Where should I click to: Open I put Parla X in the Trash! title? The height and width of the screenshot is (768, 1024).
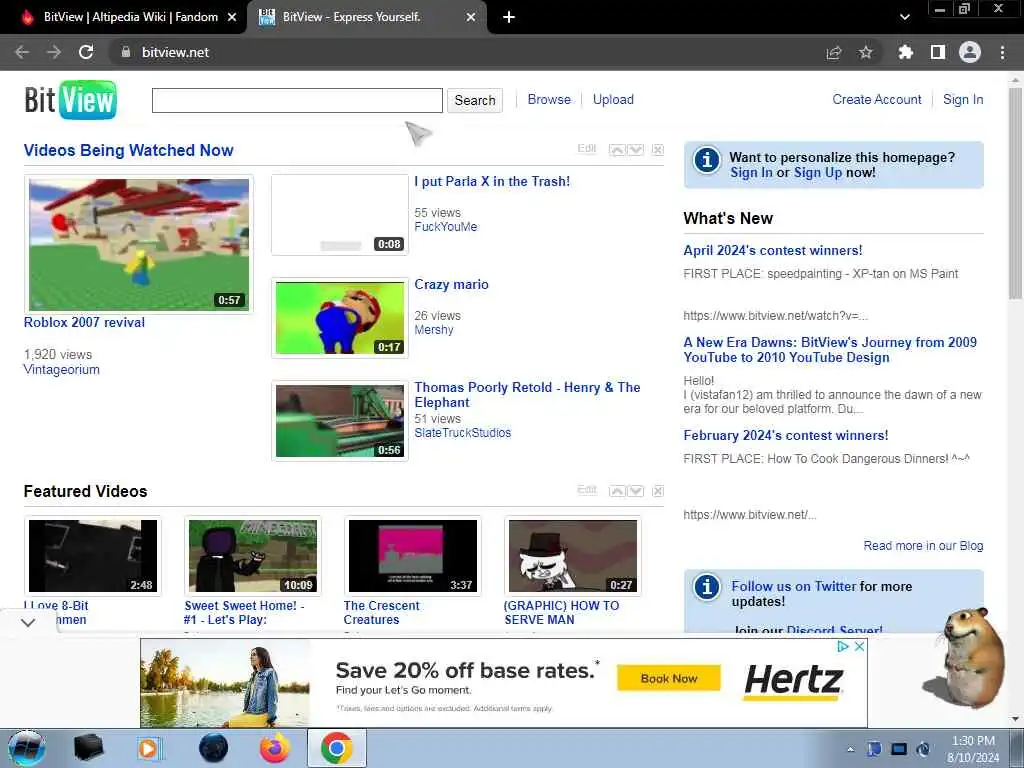pos(492,182)
